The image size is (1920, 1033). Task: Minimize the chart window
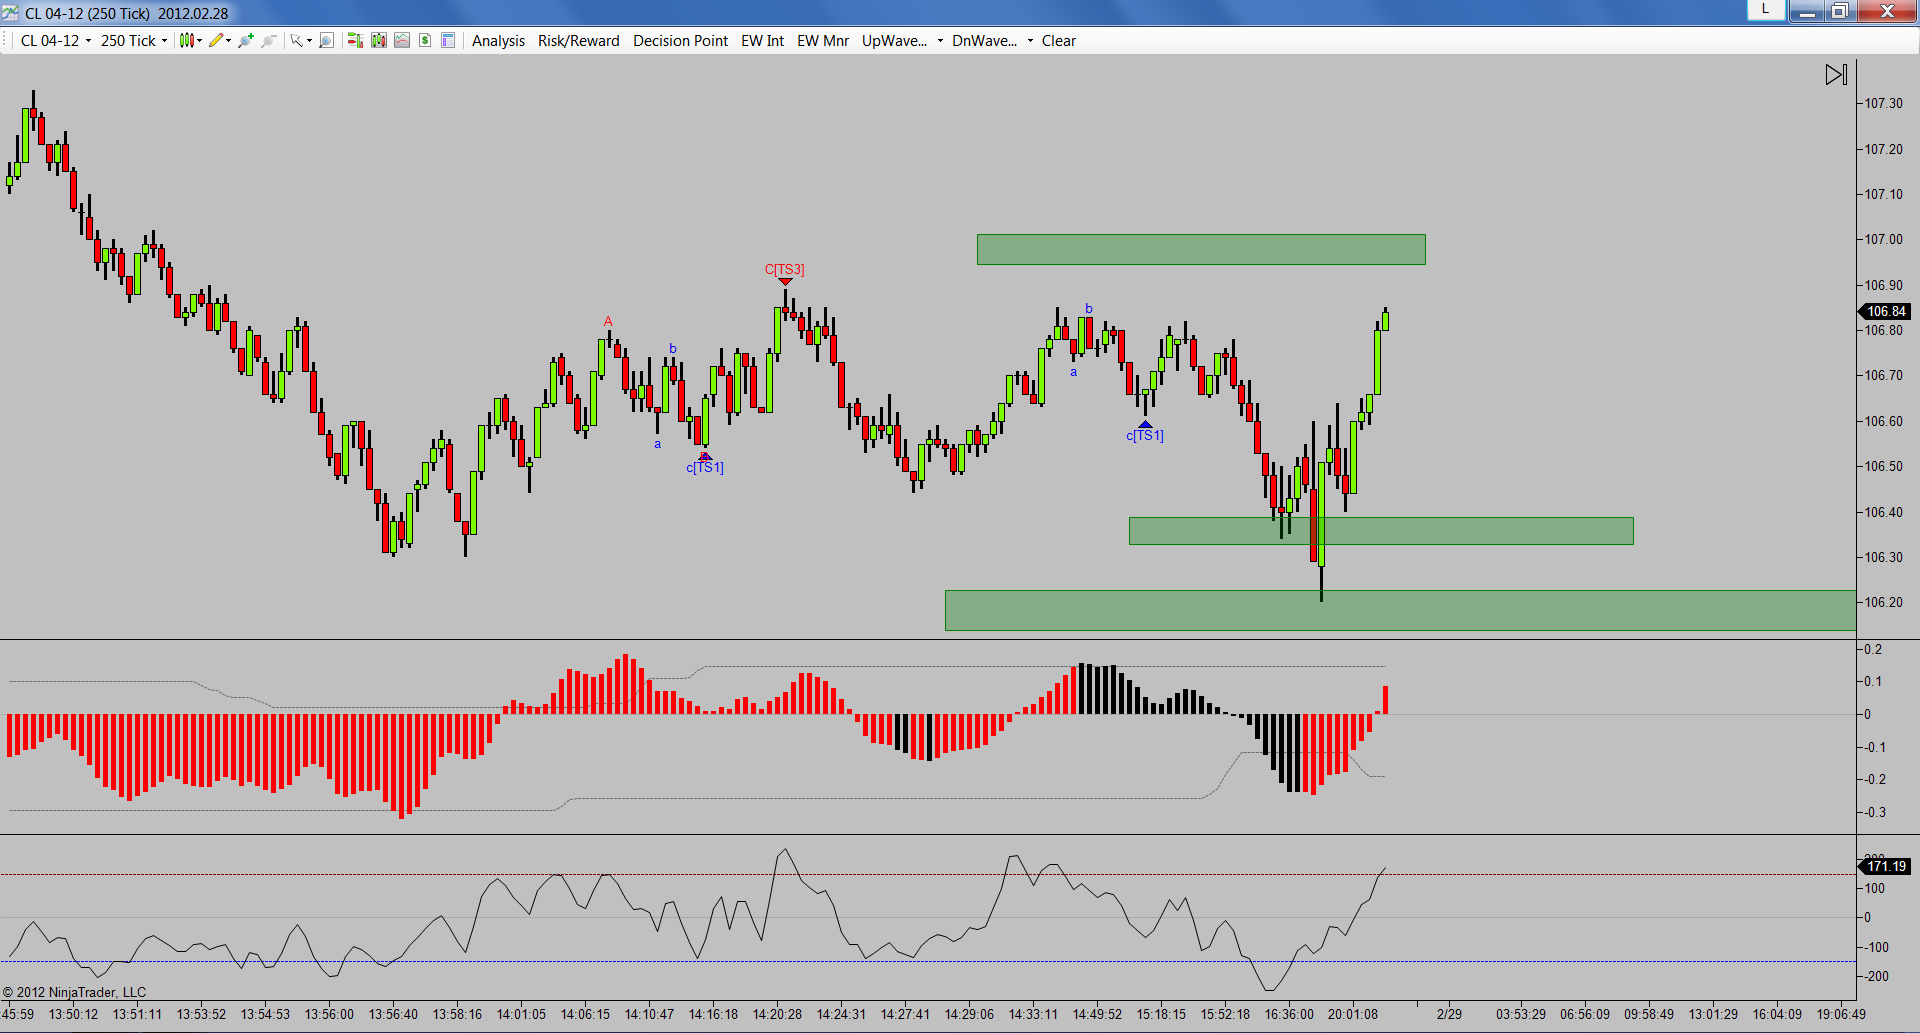coord(1807,11)
